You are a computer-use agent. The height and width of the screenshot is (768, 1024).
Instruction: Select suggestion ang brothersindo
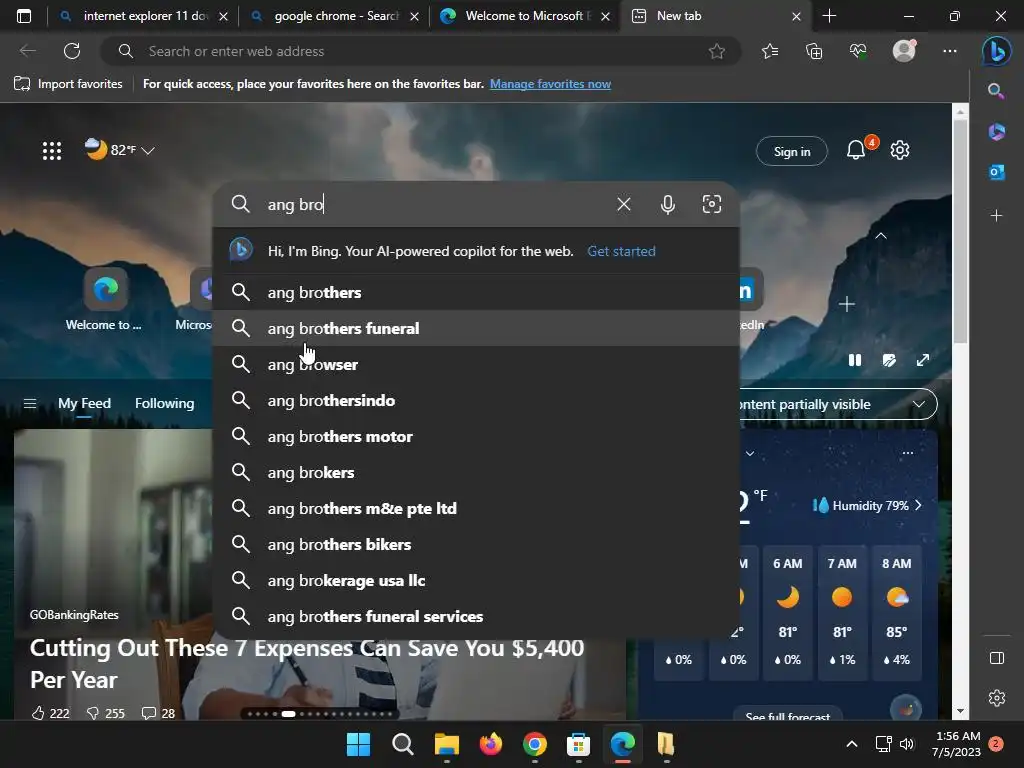[x=476, y=400]
